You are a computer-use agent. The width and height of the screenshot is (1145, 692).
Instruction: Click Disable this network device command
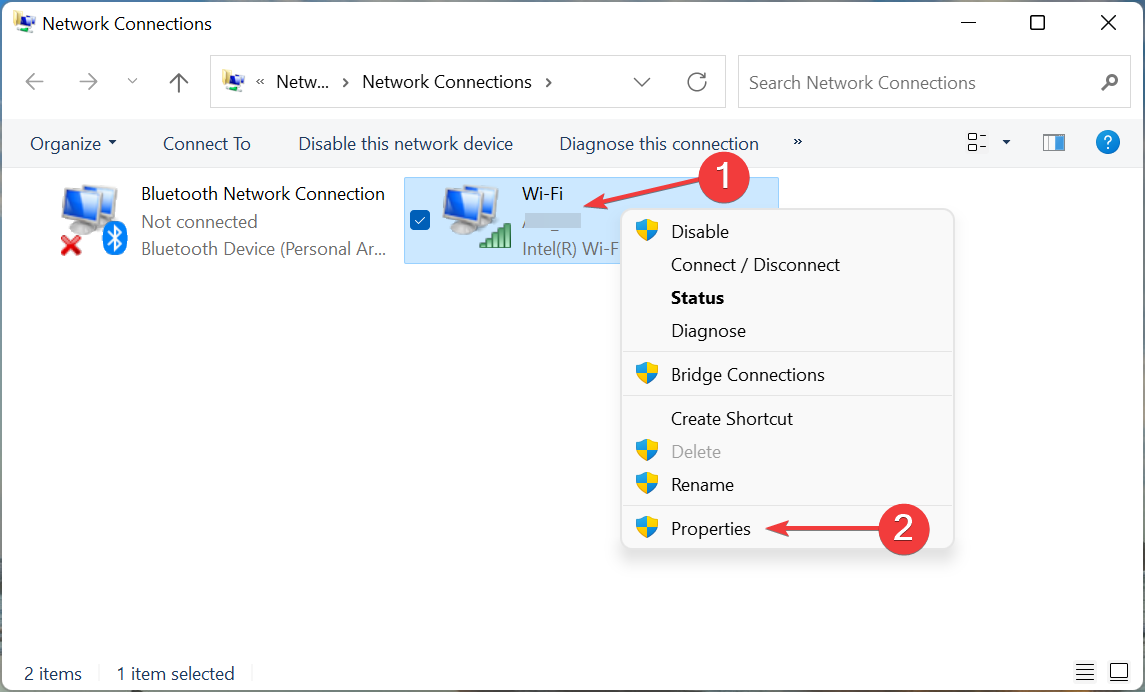pyautogui.click(x=405, y=143)
